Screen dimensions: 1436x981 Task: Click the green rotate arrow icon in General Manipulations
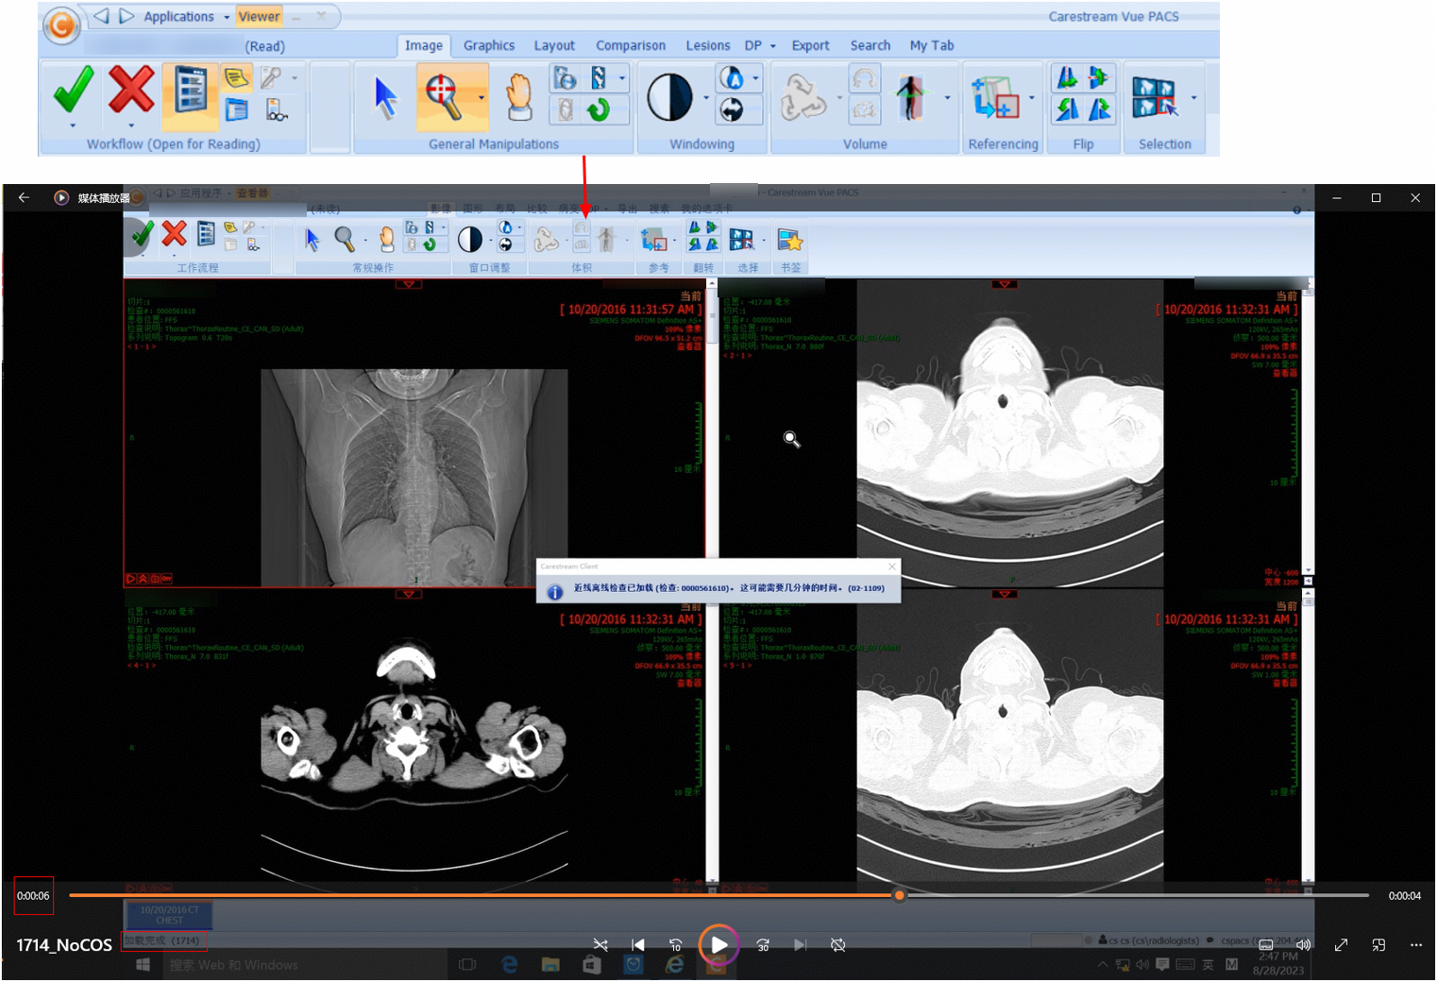coord(599,109)
